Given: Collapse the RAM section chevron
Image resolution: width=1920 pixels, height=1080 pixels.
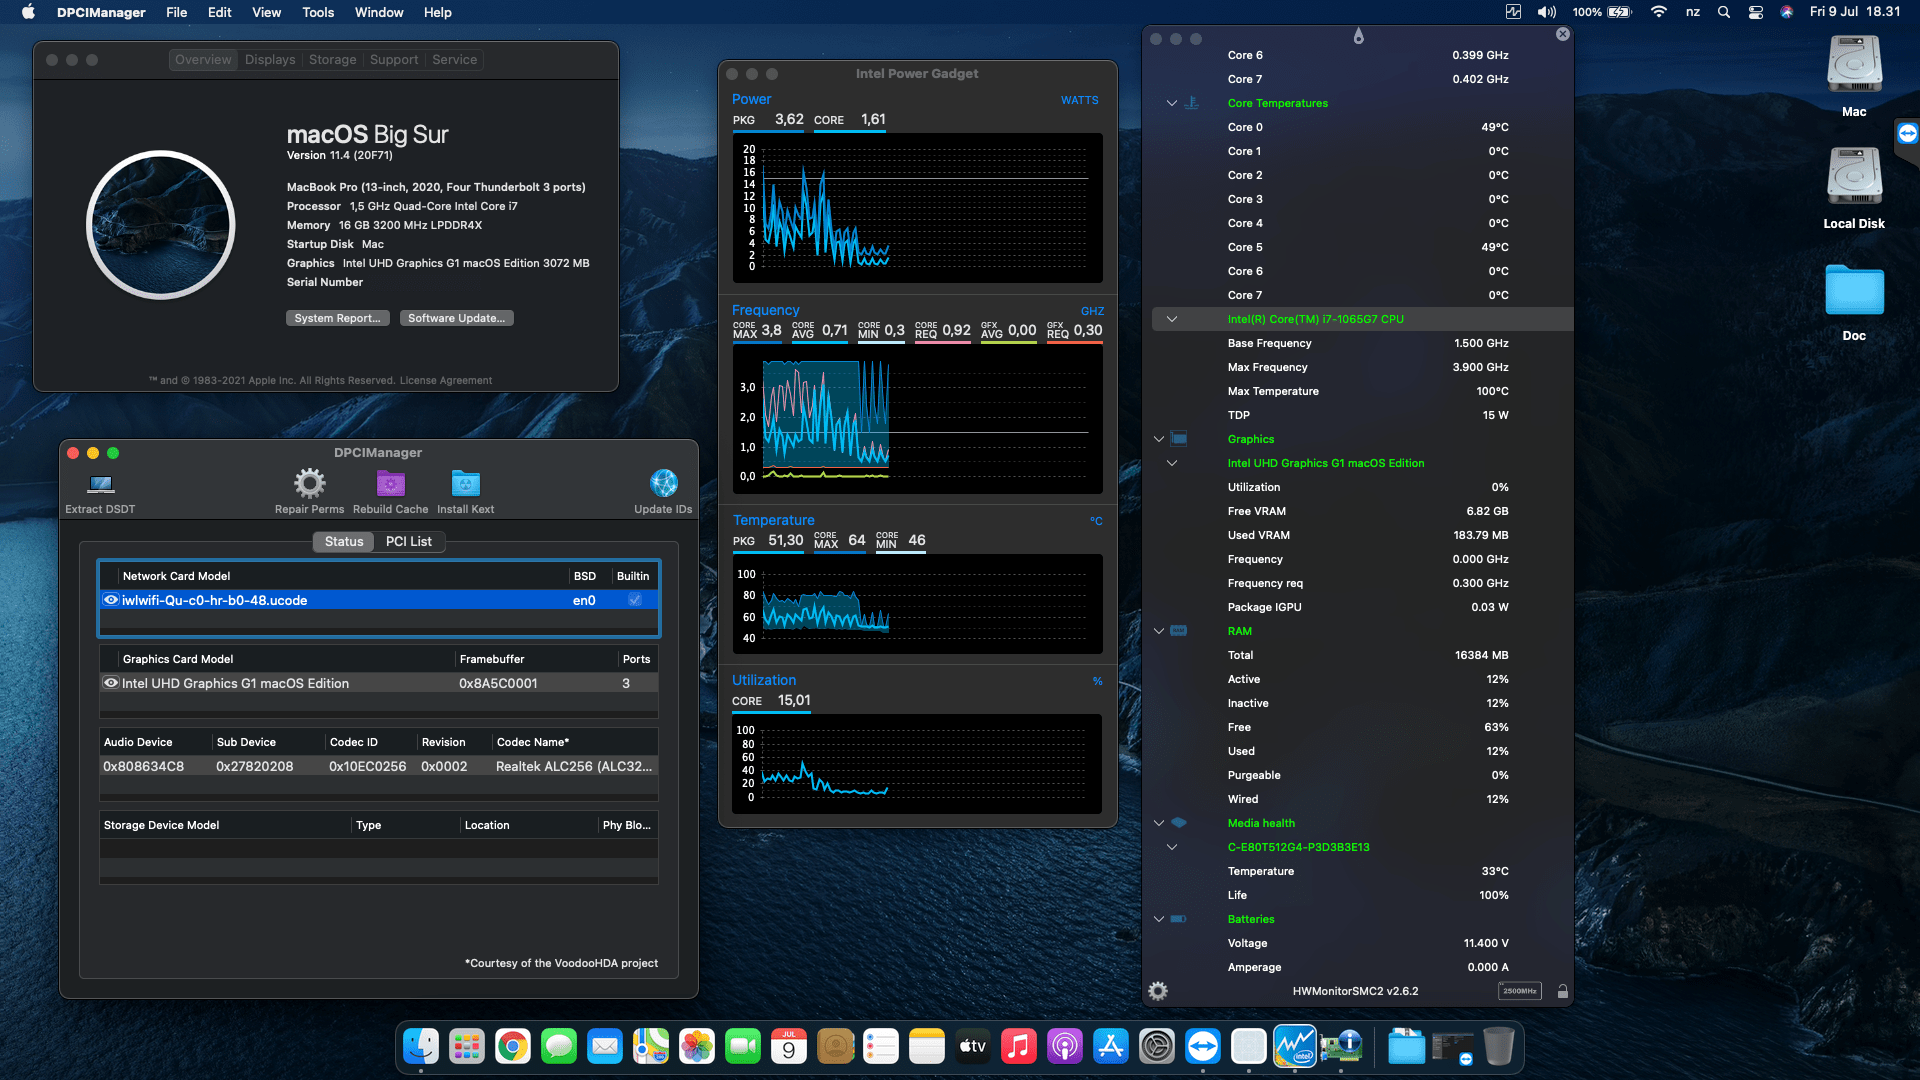Looking at the screenshot, I should coord(1159,631).
